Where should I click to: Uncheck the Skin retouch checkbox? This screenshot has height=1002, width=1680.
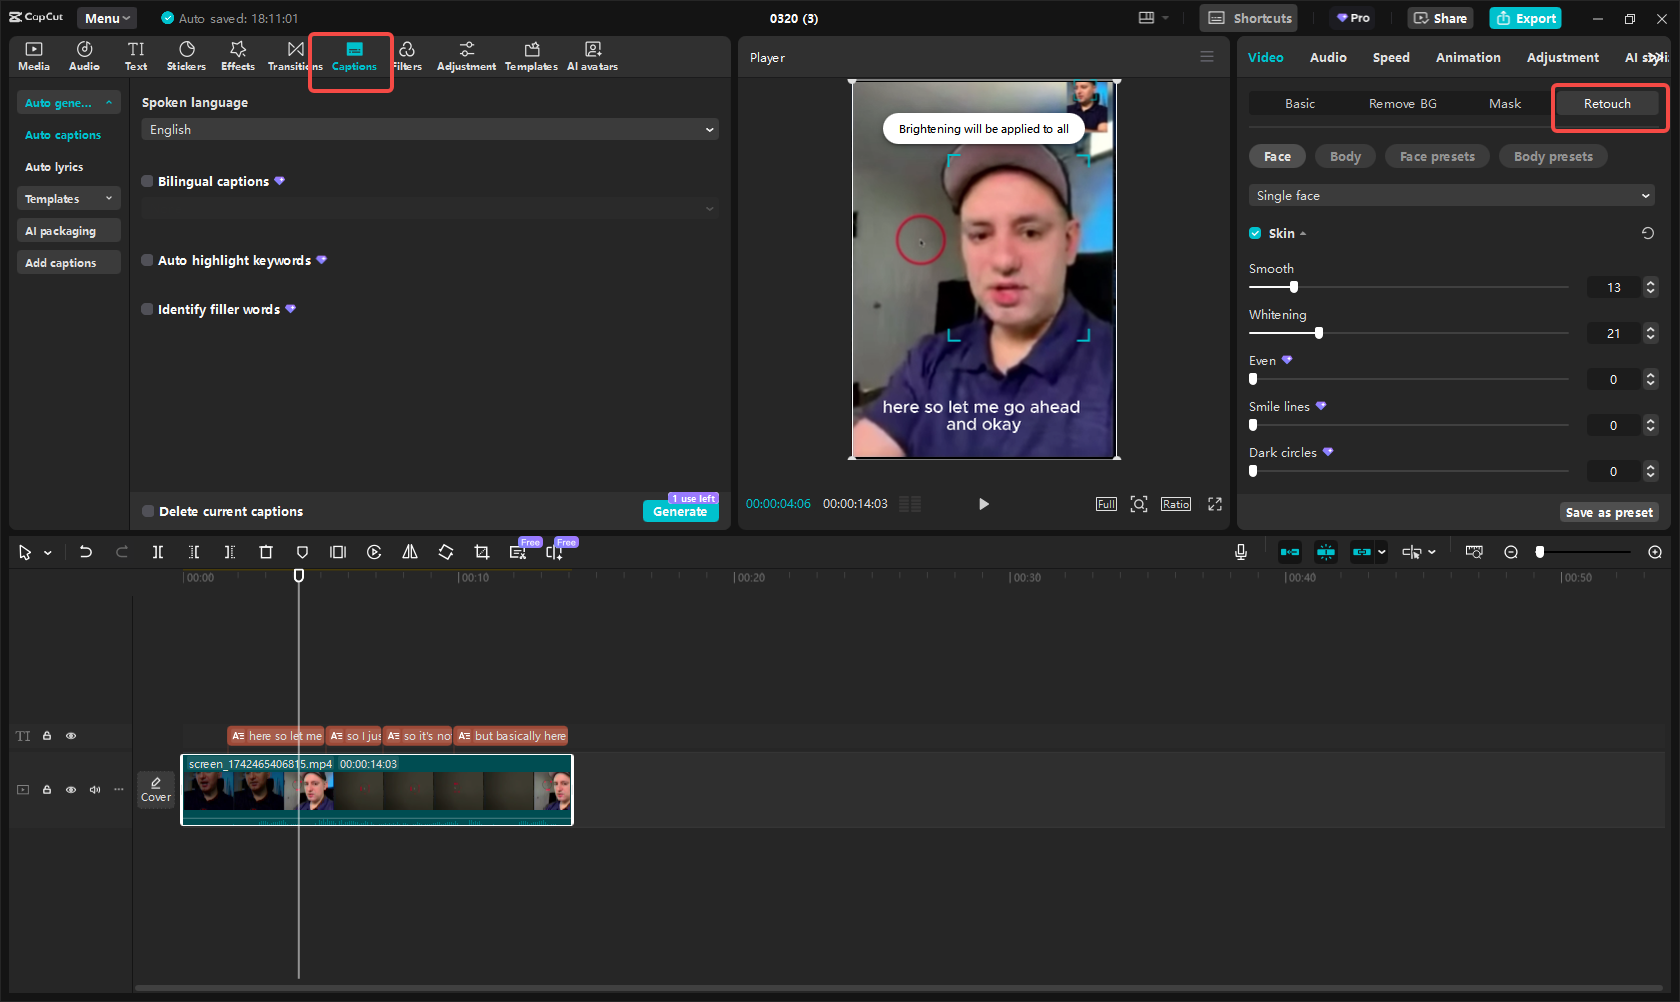1255,233
